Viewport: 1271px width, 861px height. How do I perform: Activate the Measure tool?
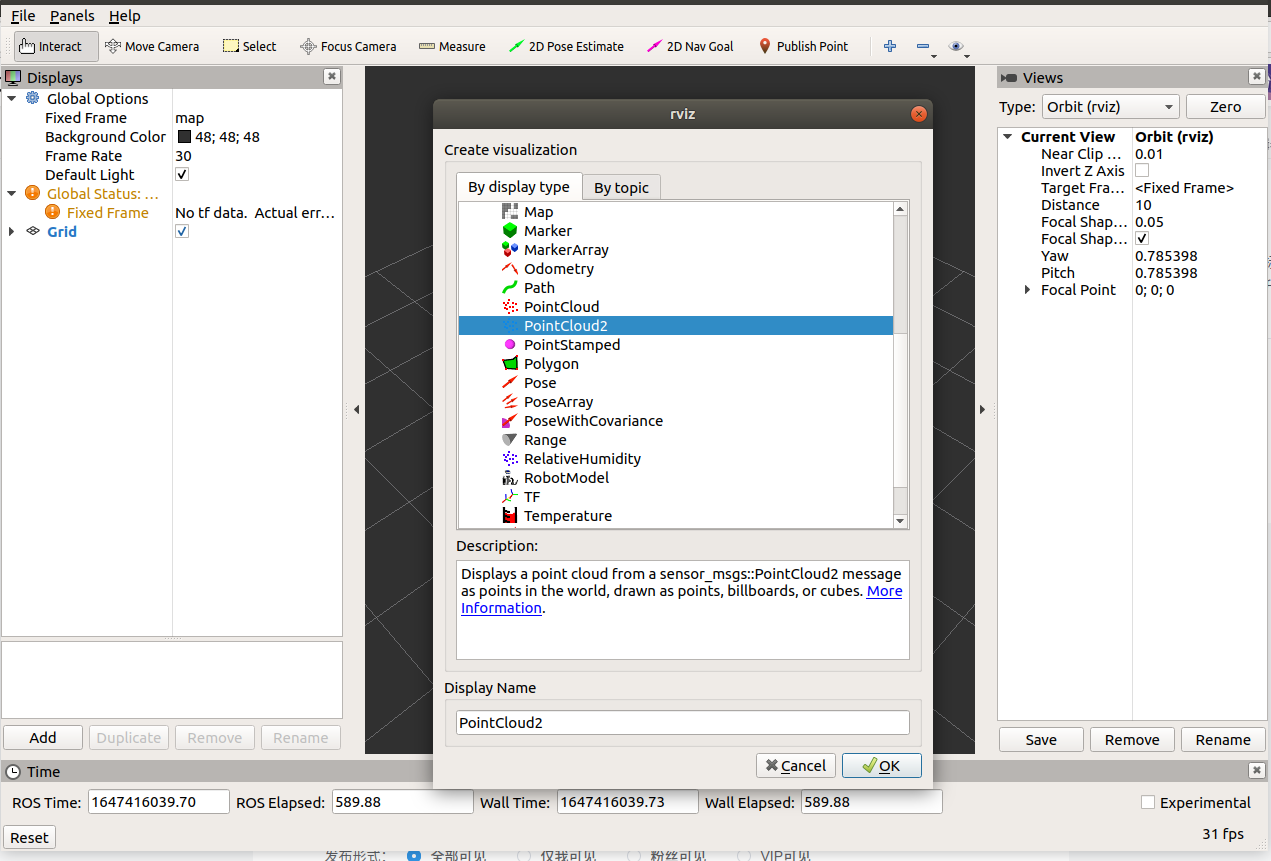tap(452, 46)
